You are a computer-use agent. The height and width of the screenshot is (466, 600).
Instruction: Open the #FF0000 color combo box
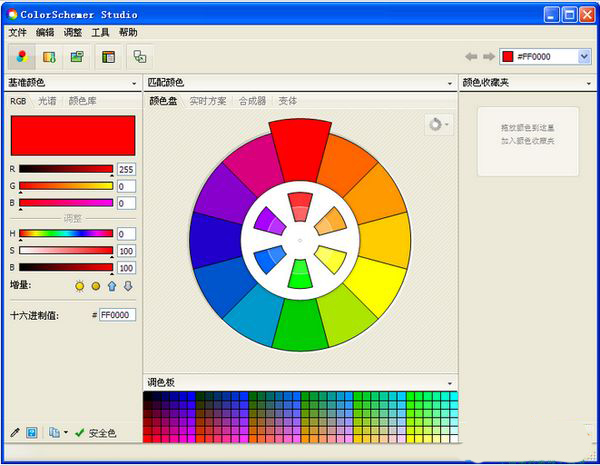coord(545,57)
